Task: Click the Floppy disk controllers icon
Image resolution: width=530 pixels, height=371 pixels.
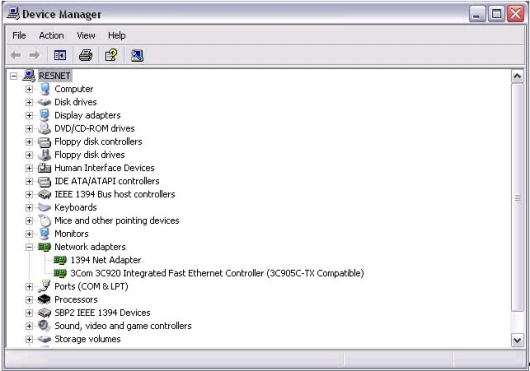Action: pyautogui.click(x=44, y=142)
